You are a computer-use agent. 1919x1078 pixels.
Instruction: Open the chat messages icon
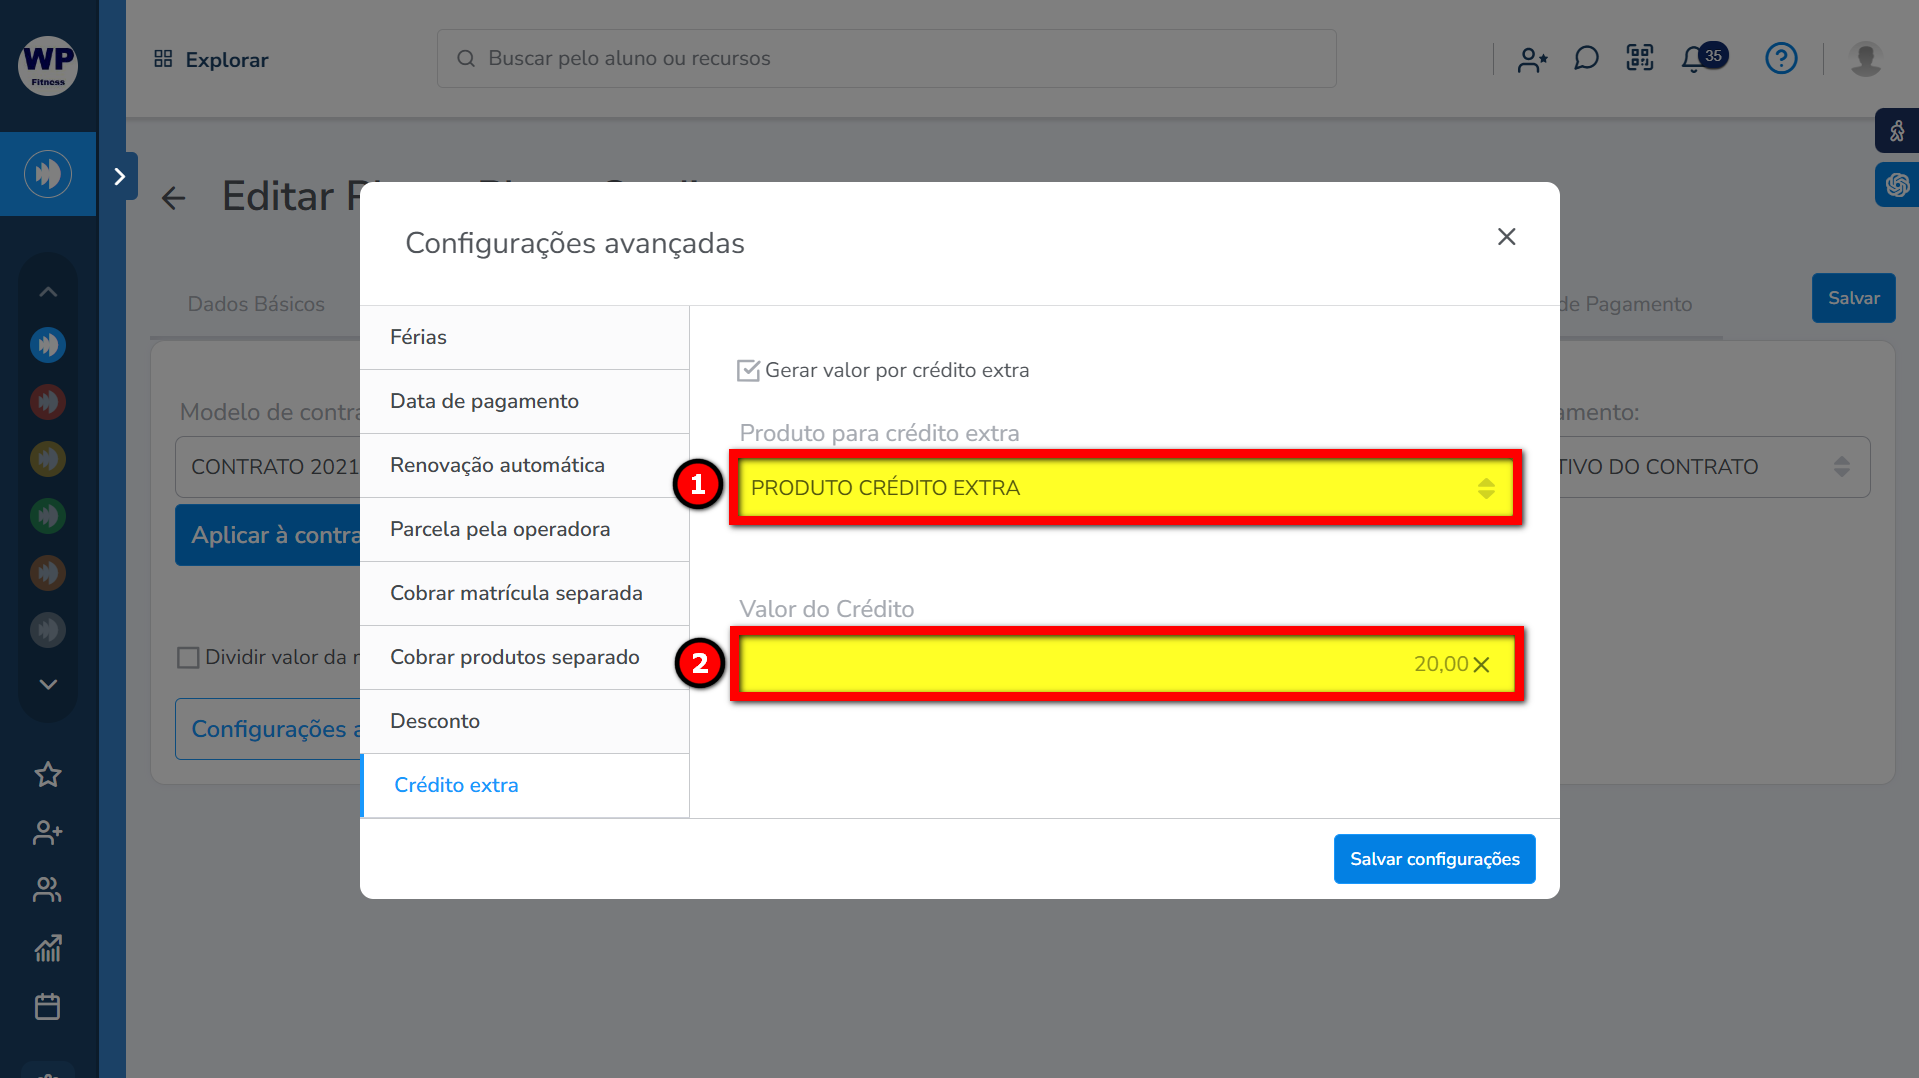[1586, 59]
